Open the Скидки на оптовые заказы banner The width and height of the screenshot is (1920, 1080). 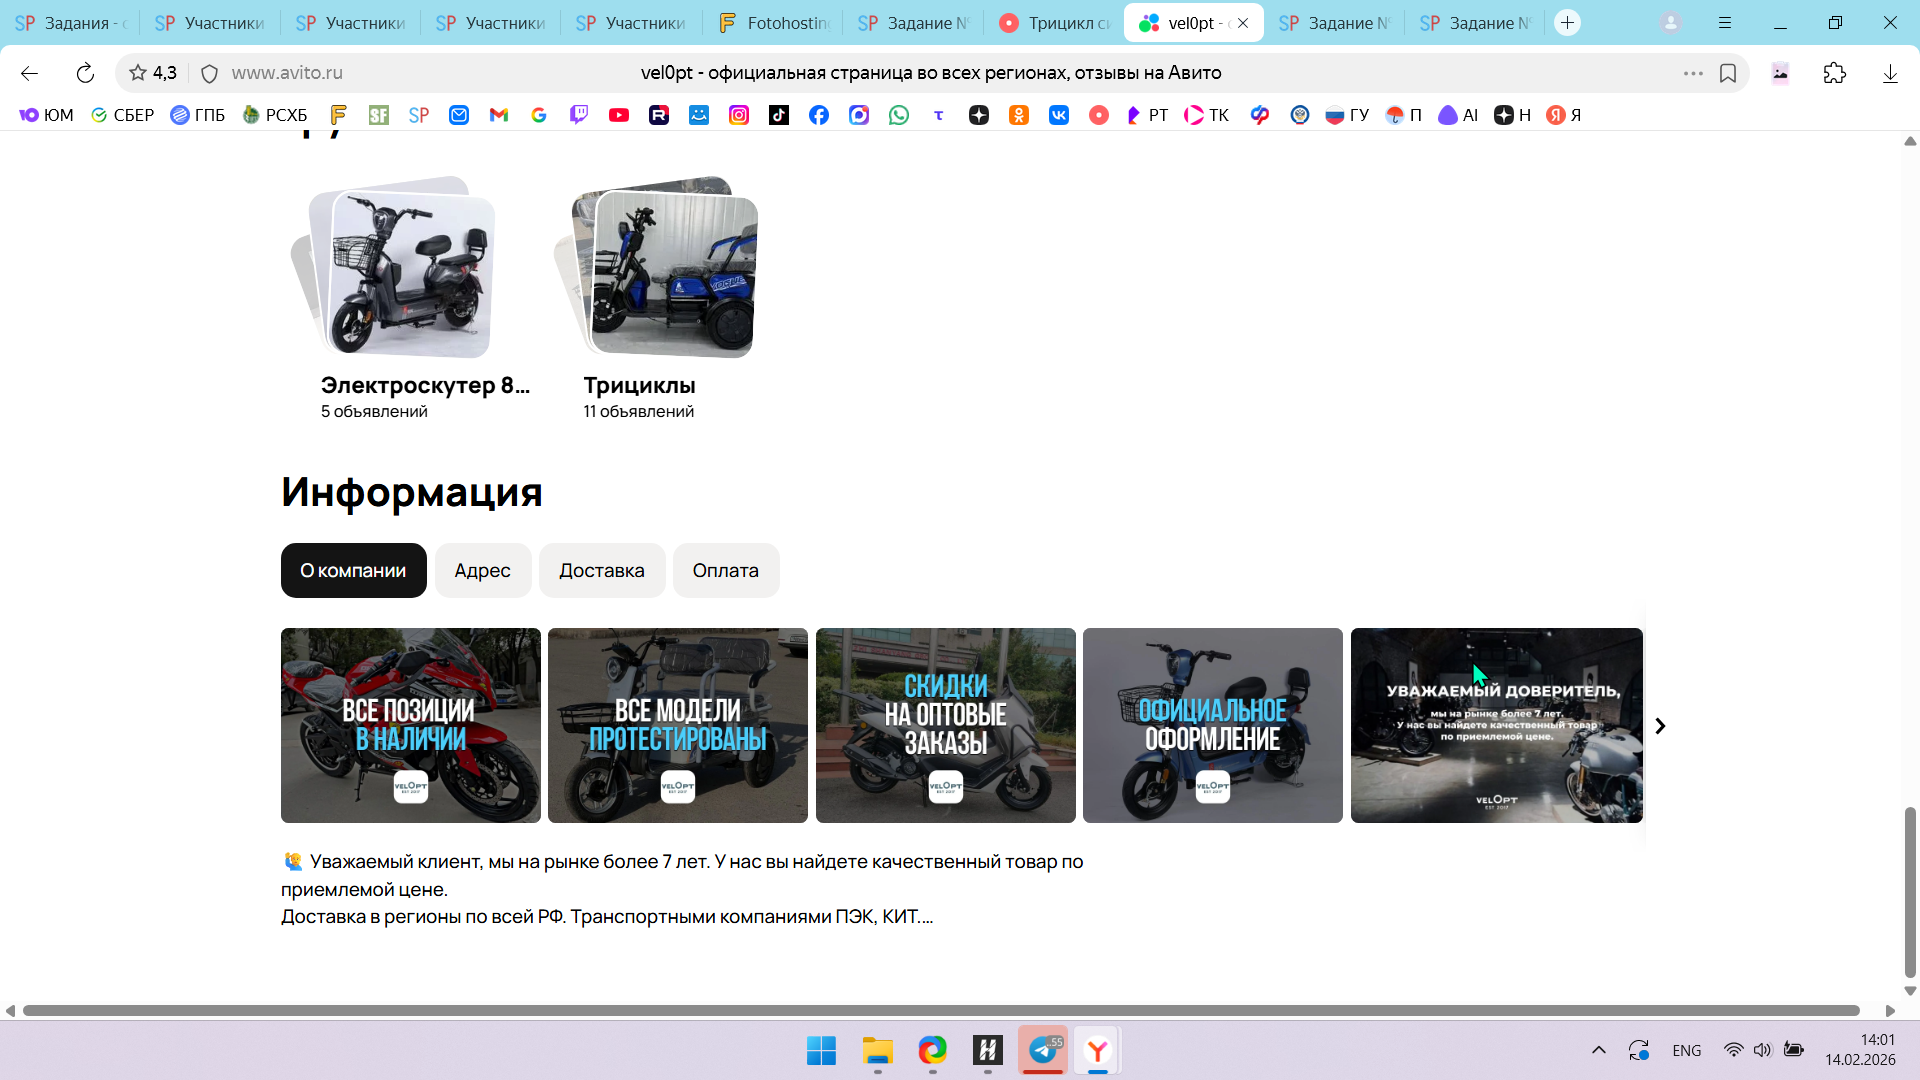pos(945,725)
